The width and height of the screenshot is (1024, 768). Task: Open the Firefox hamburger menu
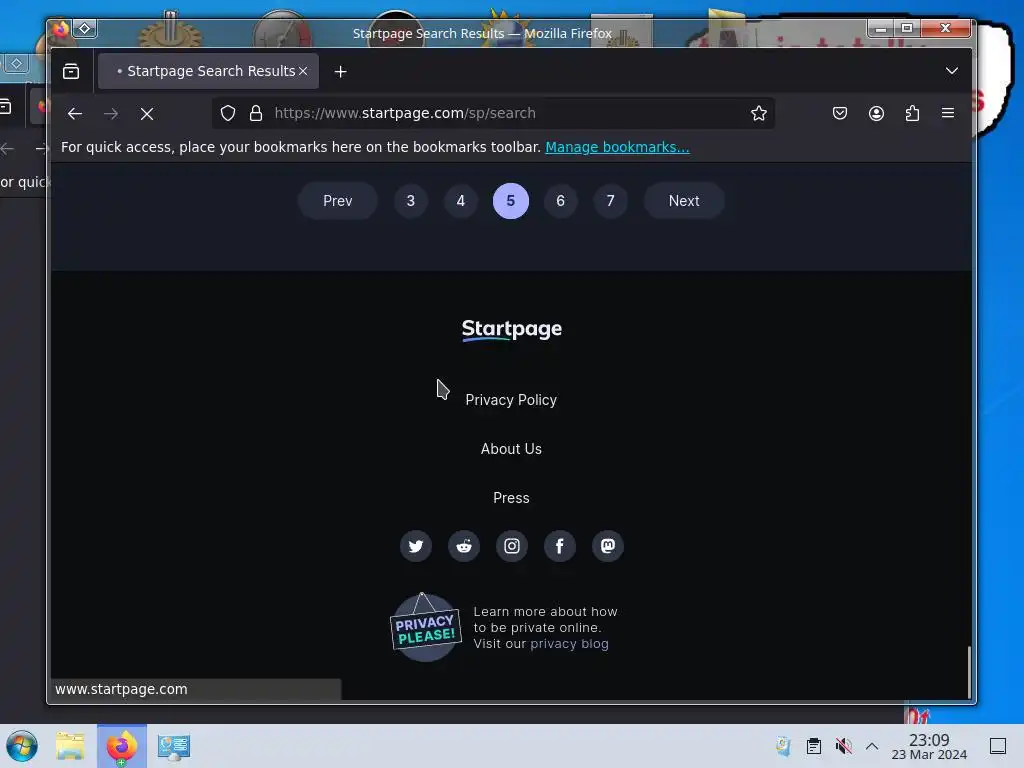(948, 113)
